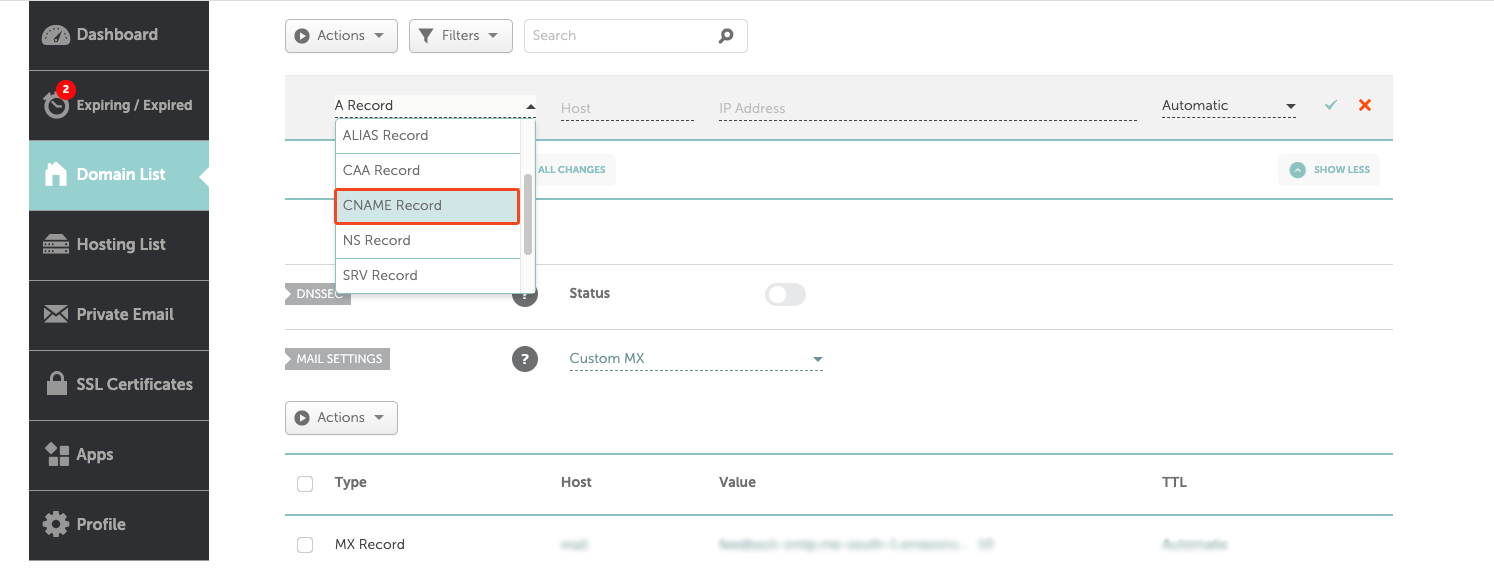Collapse the A Record type dropdown
Viewport: 1494px width, 573px height.
[x=435, y=106]
